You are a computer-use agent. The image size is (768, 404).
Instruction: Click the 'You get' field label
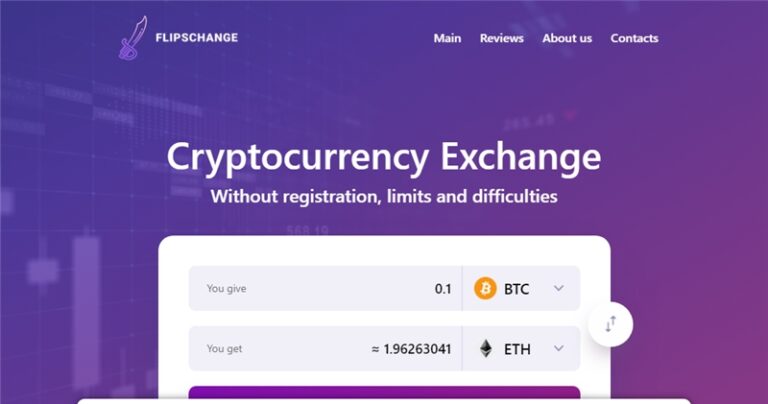[x=224, y=349]
